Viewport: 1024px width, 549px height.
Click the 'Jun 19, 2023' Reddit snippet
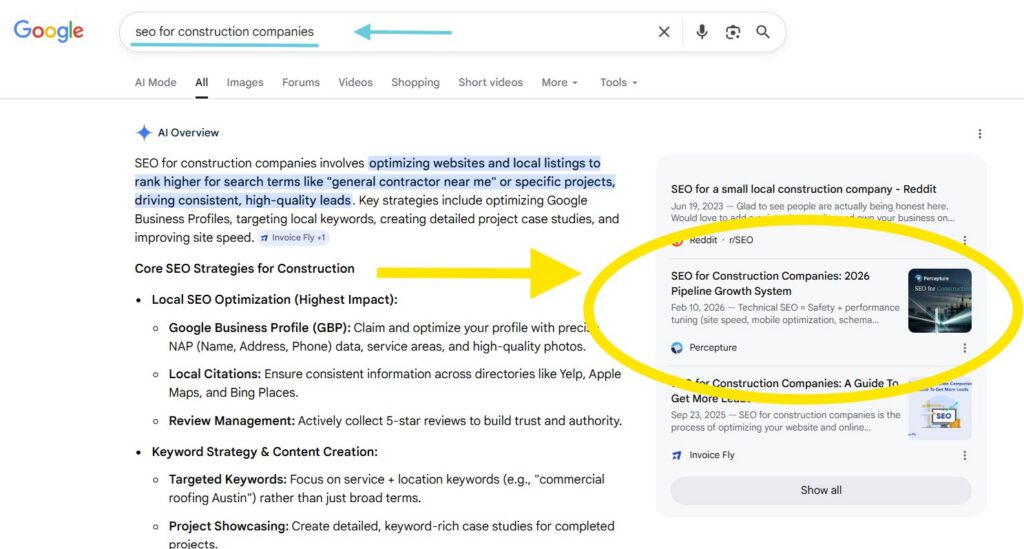pos(812,212)
